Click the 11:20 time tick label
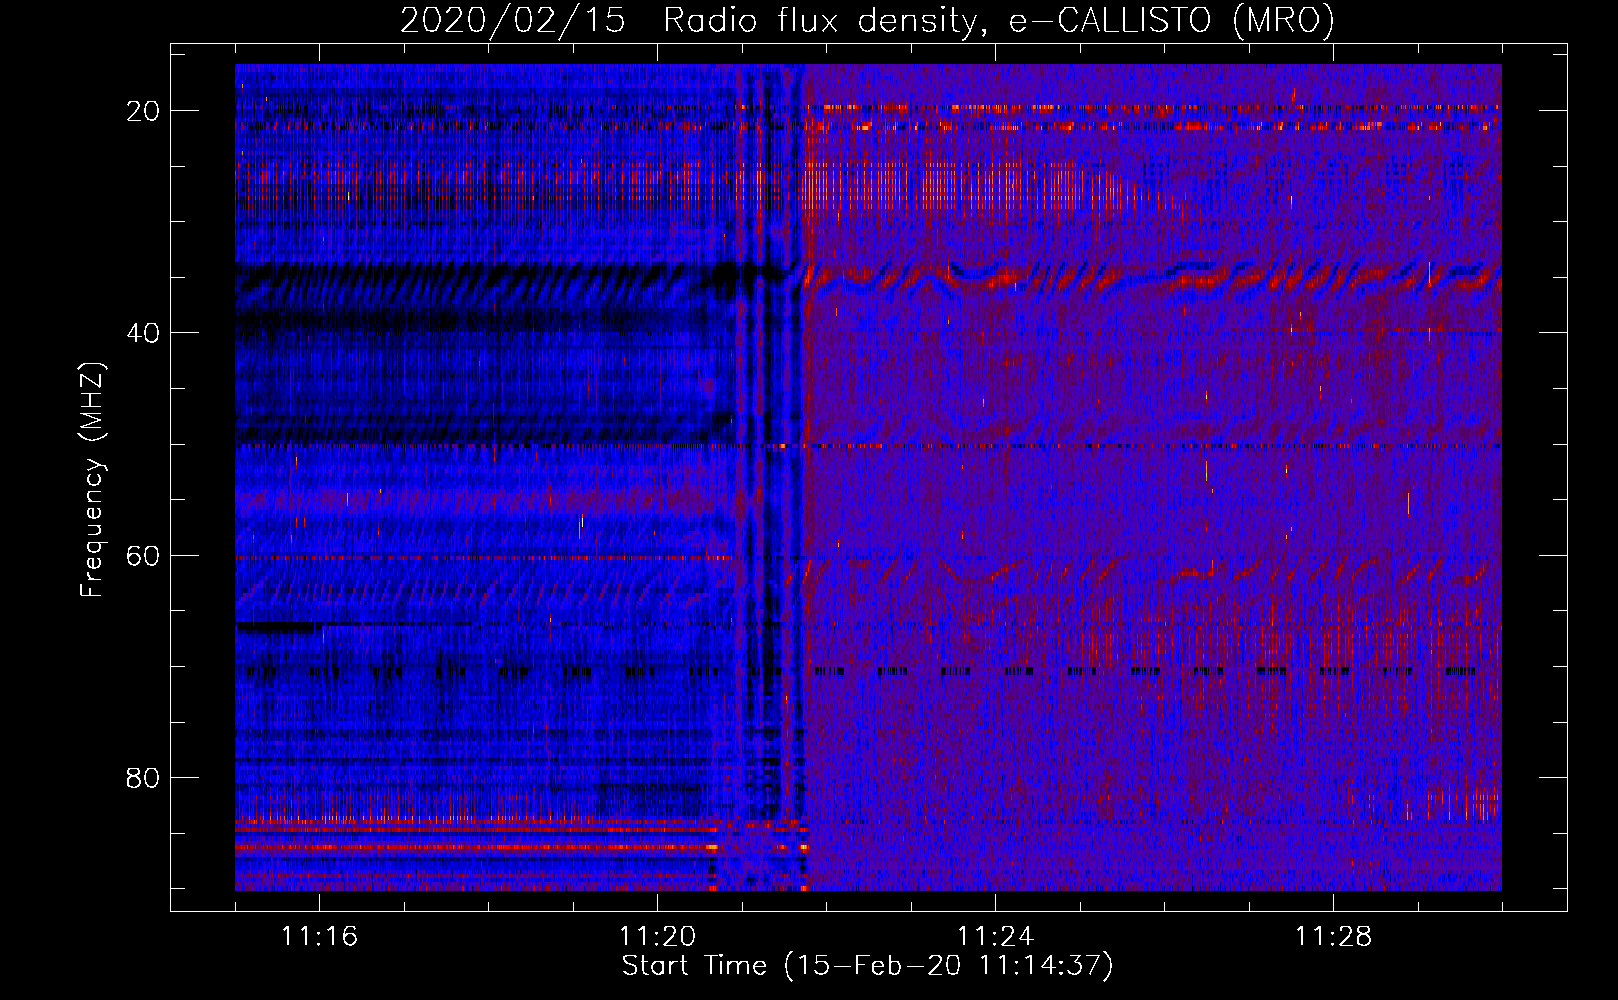The image size is (1618, 1000). click(657, 937)
